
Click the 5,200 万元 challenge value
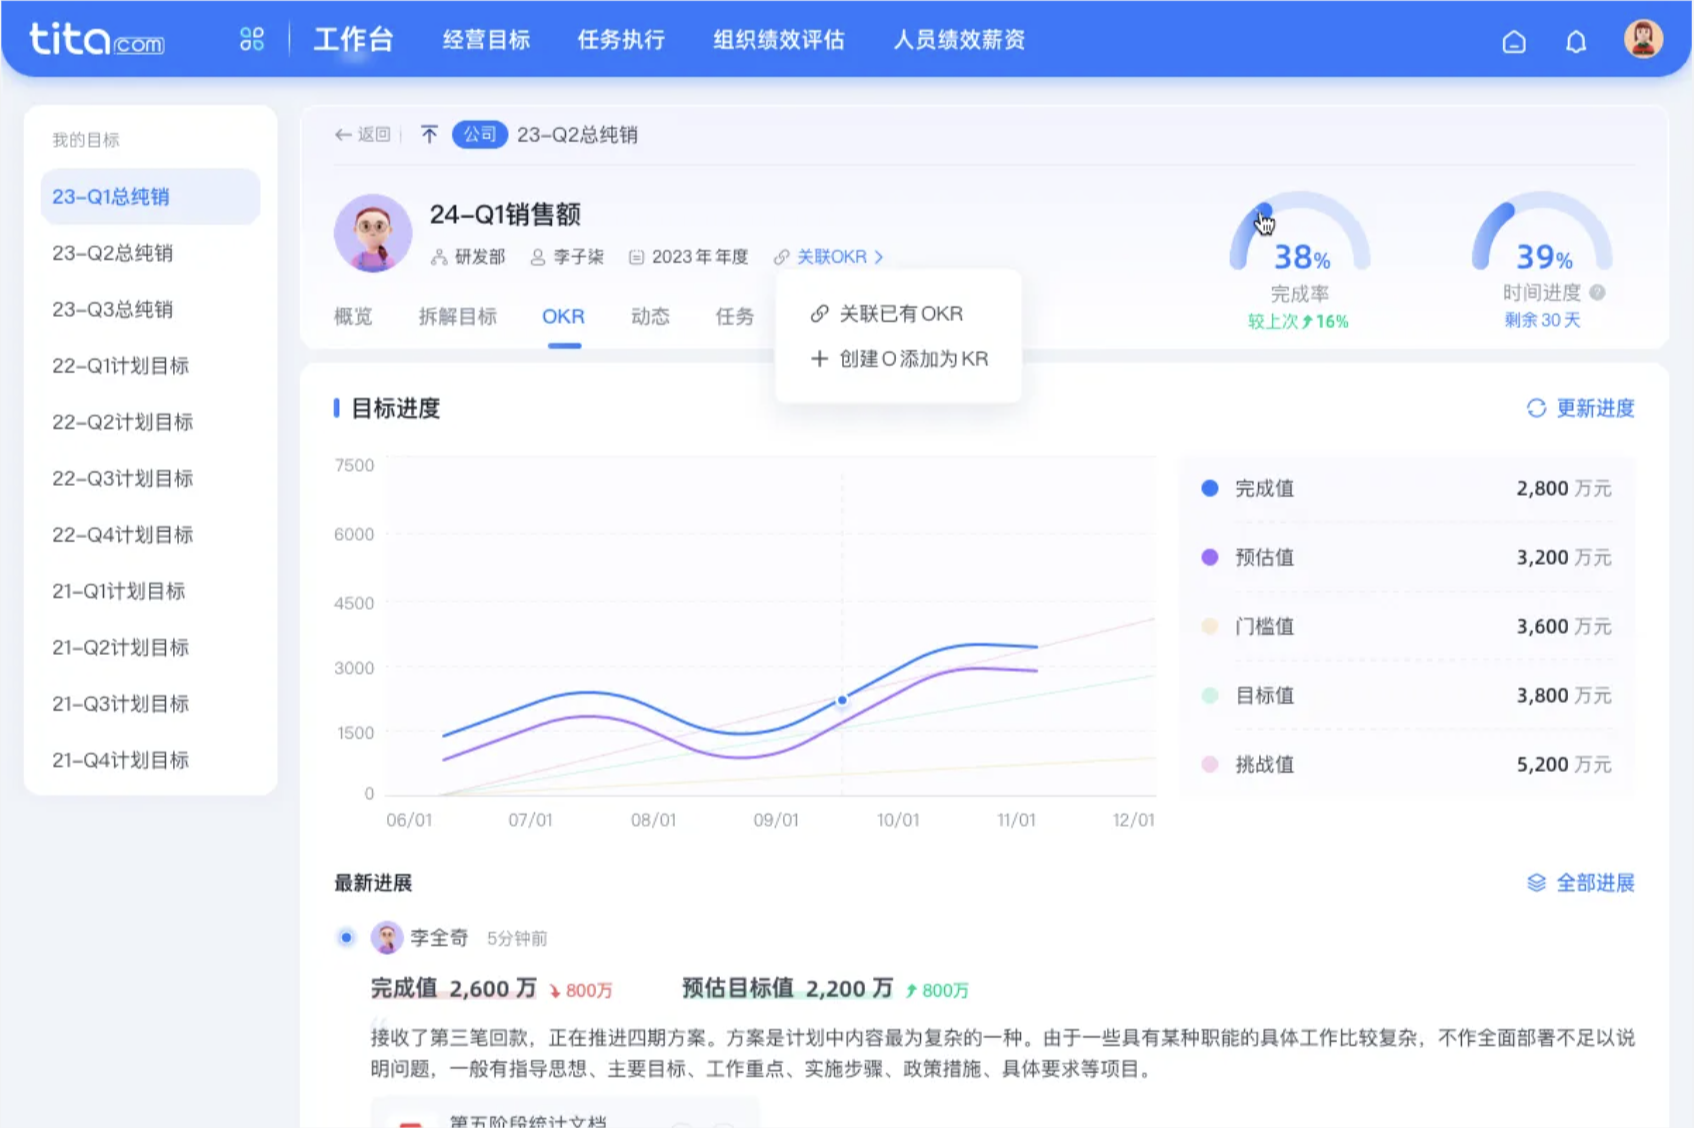pyautogui.click(x=1564, y=764)
